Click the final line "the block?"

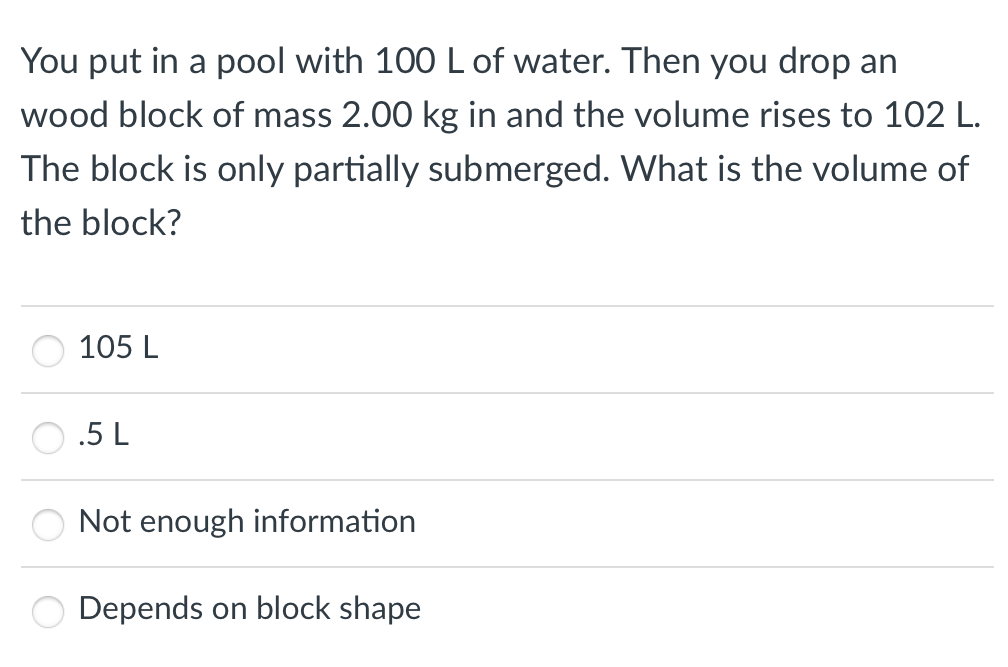[101, 223]
